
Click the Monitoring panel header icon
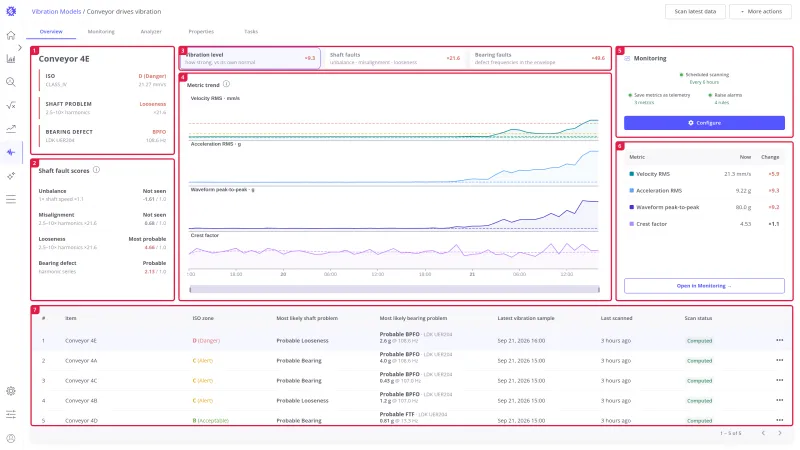627,58
